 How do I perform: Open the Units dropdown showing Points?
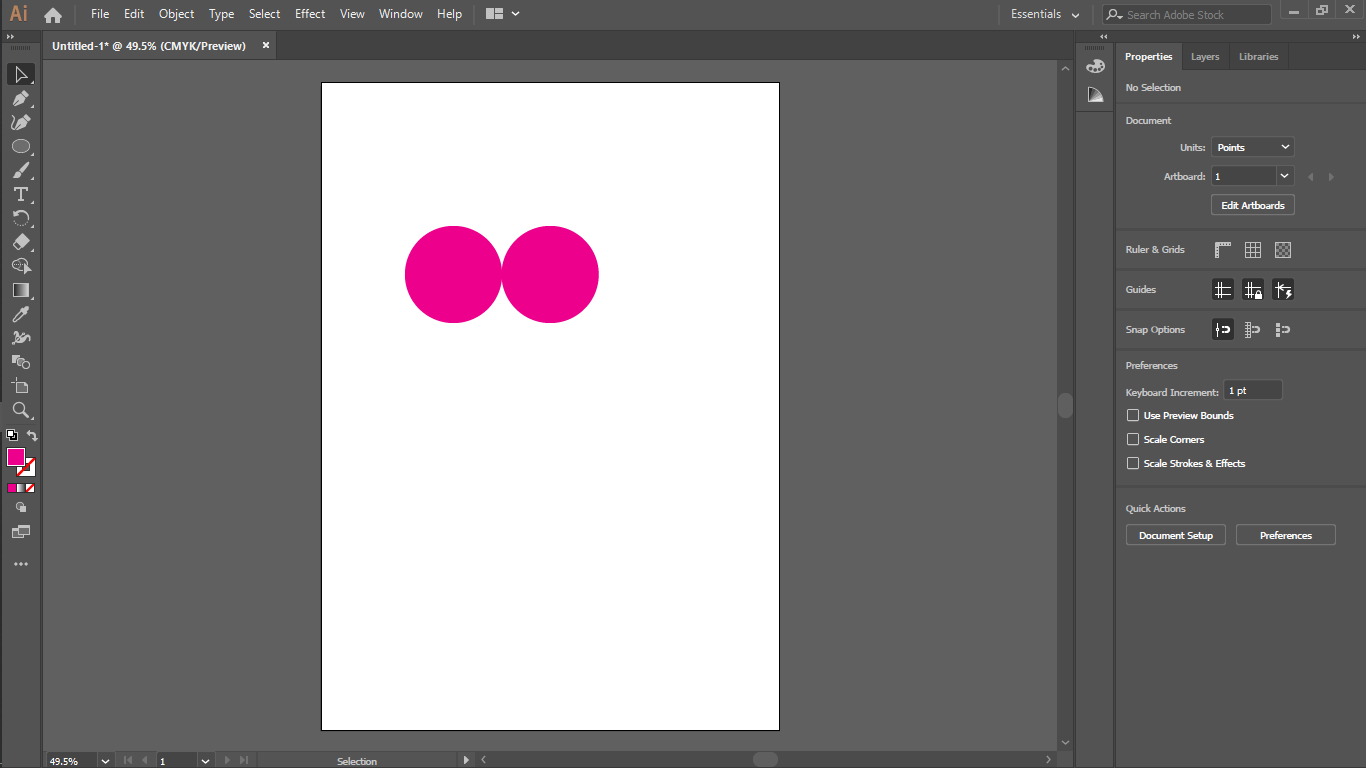point(1252,147)
